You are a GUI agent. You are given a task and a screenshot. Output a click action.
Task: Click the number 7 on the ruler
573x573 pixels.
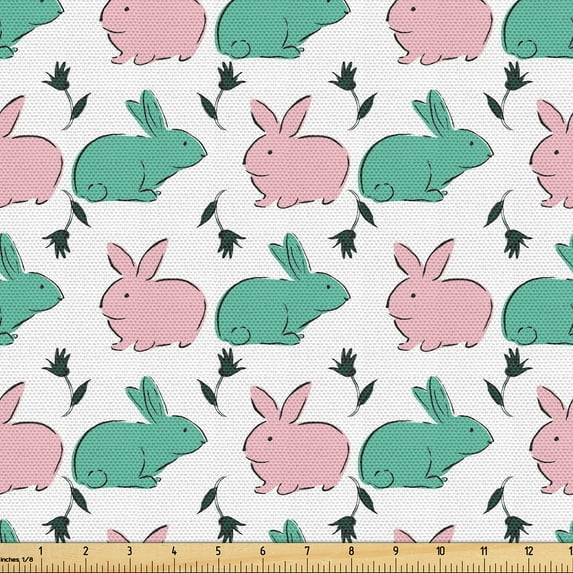click(x=307, y=551)
